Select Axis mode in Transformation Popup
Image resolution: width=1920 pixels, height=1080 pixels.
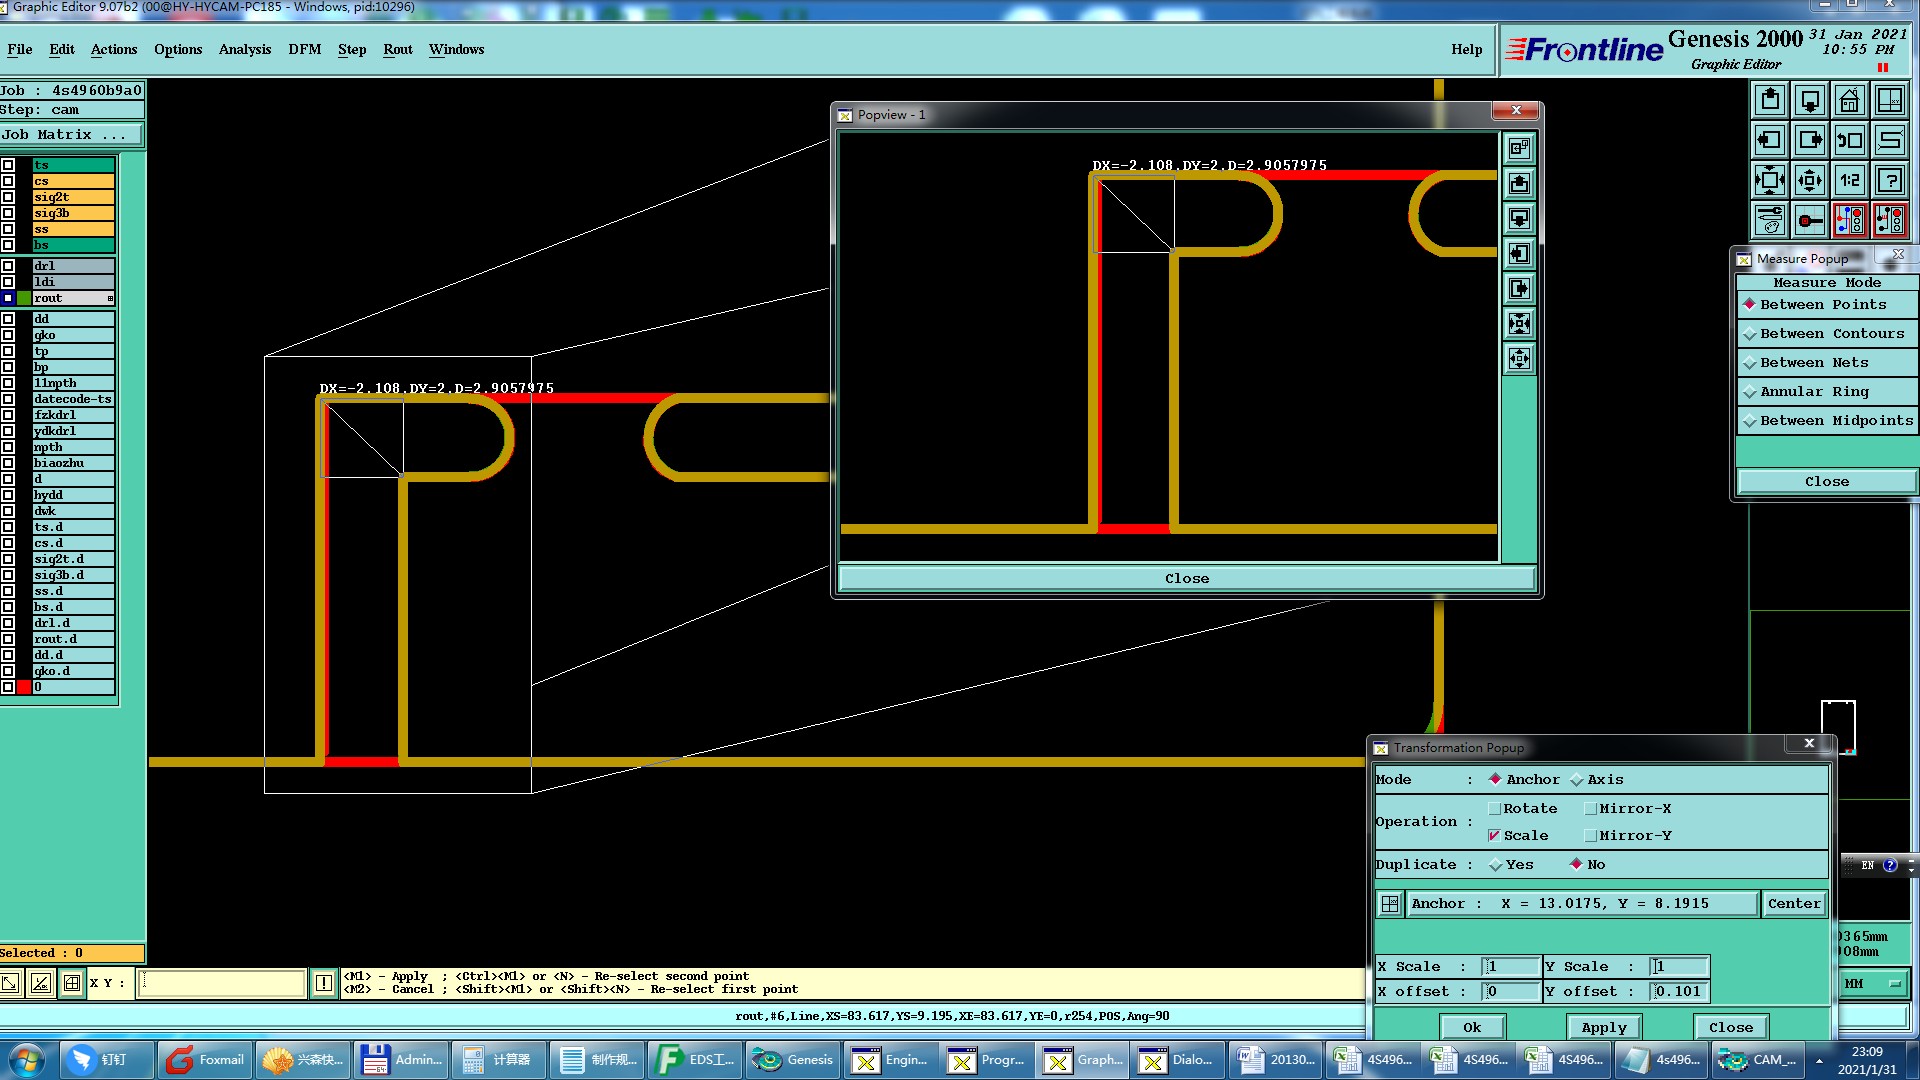1577,780
